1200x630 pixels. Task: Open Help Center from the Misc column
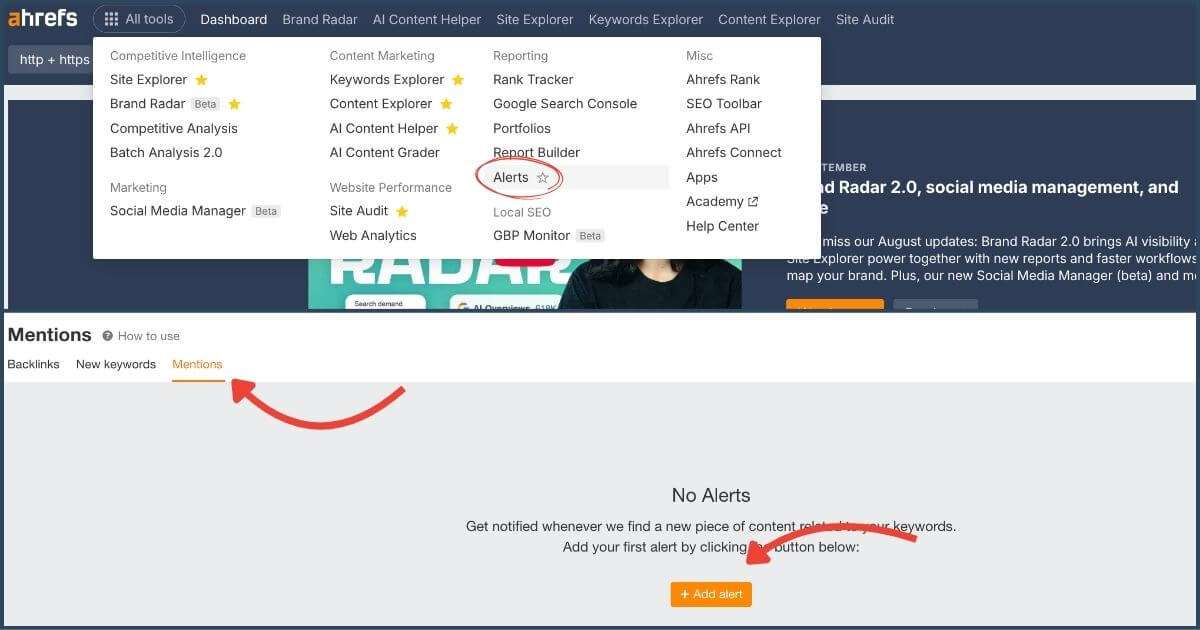click(722, 226)
